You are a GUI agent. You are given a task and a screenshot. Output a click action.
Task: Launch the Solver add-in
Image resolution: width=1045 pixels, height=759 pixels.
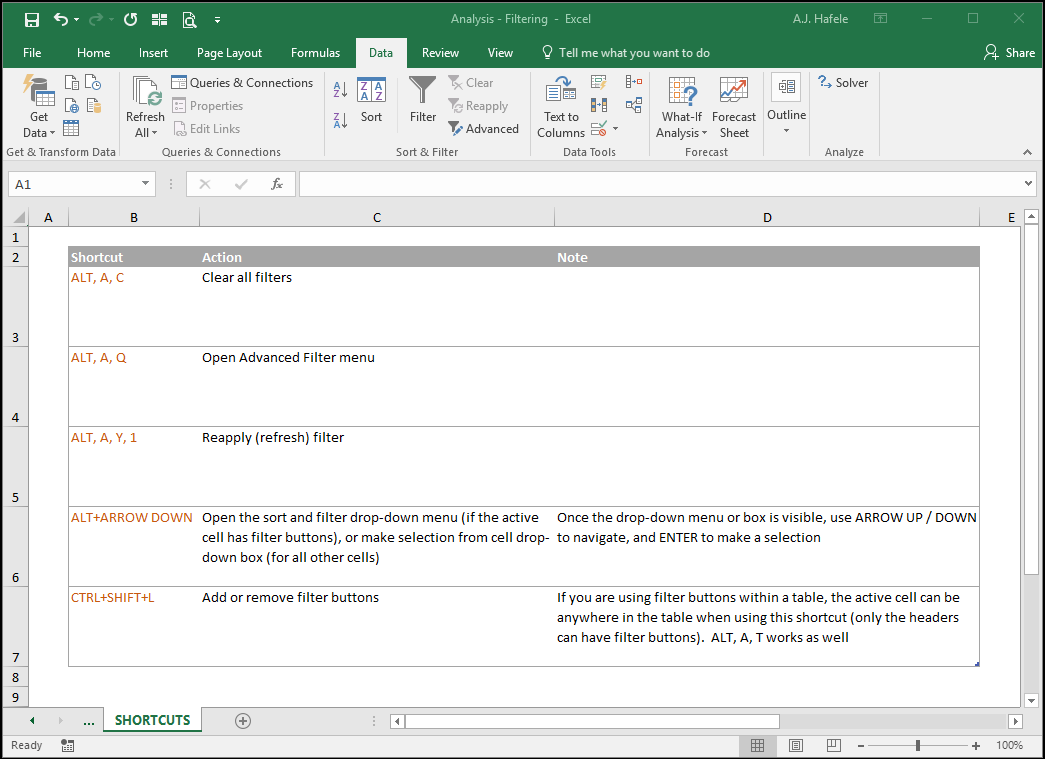click(x=843, y=83)
